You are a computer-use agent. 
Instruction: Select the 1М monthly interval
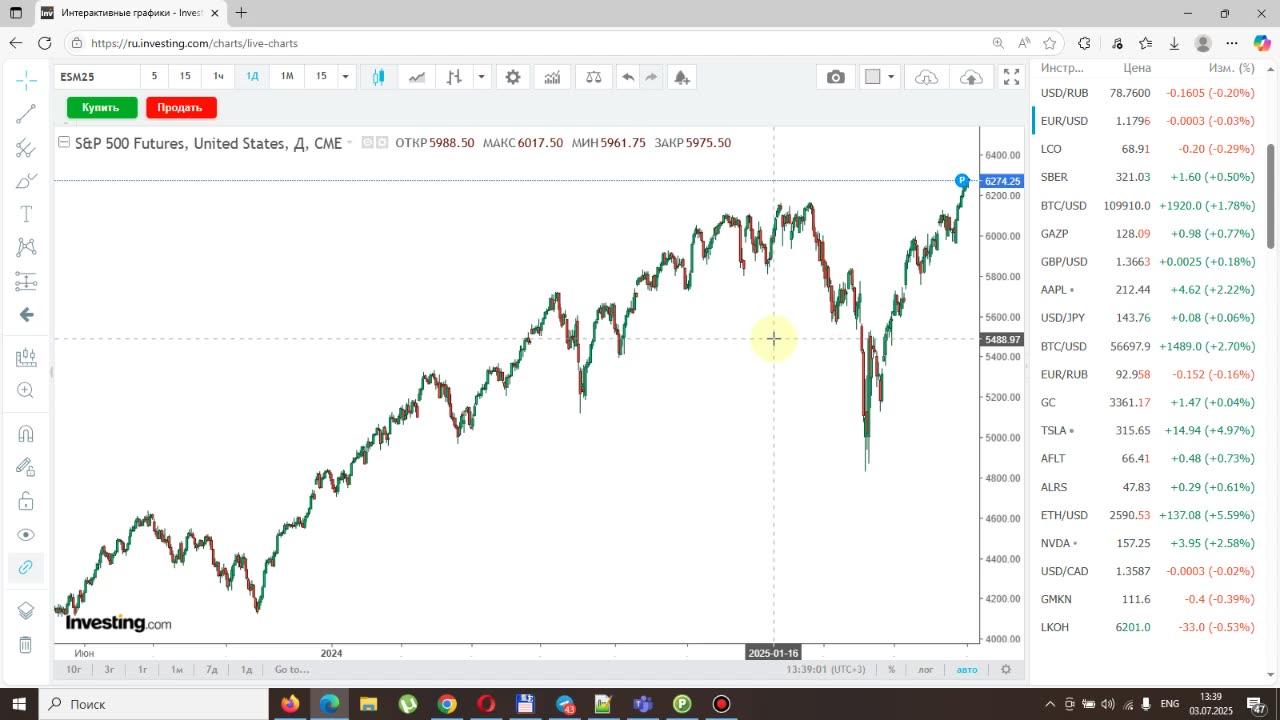click(x=287, y=76)
